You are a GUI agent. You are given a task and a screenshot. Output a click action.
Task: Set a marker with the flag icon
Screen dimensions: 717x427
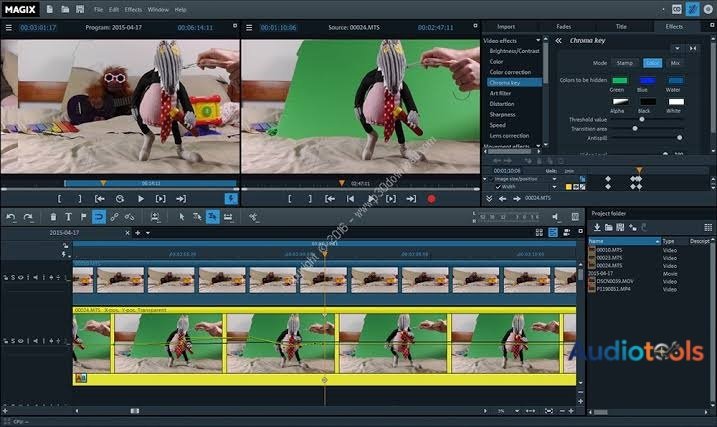pos(83,217)
